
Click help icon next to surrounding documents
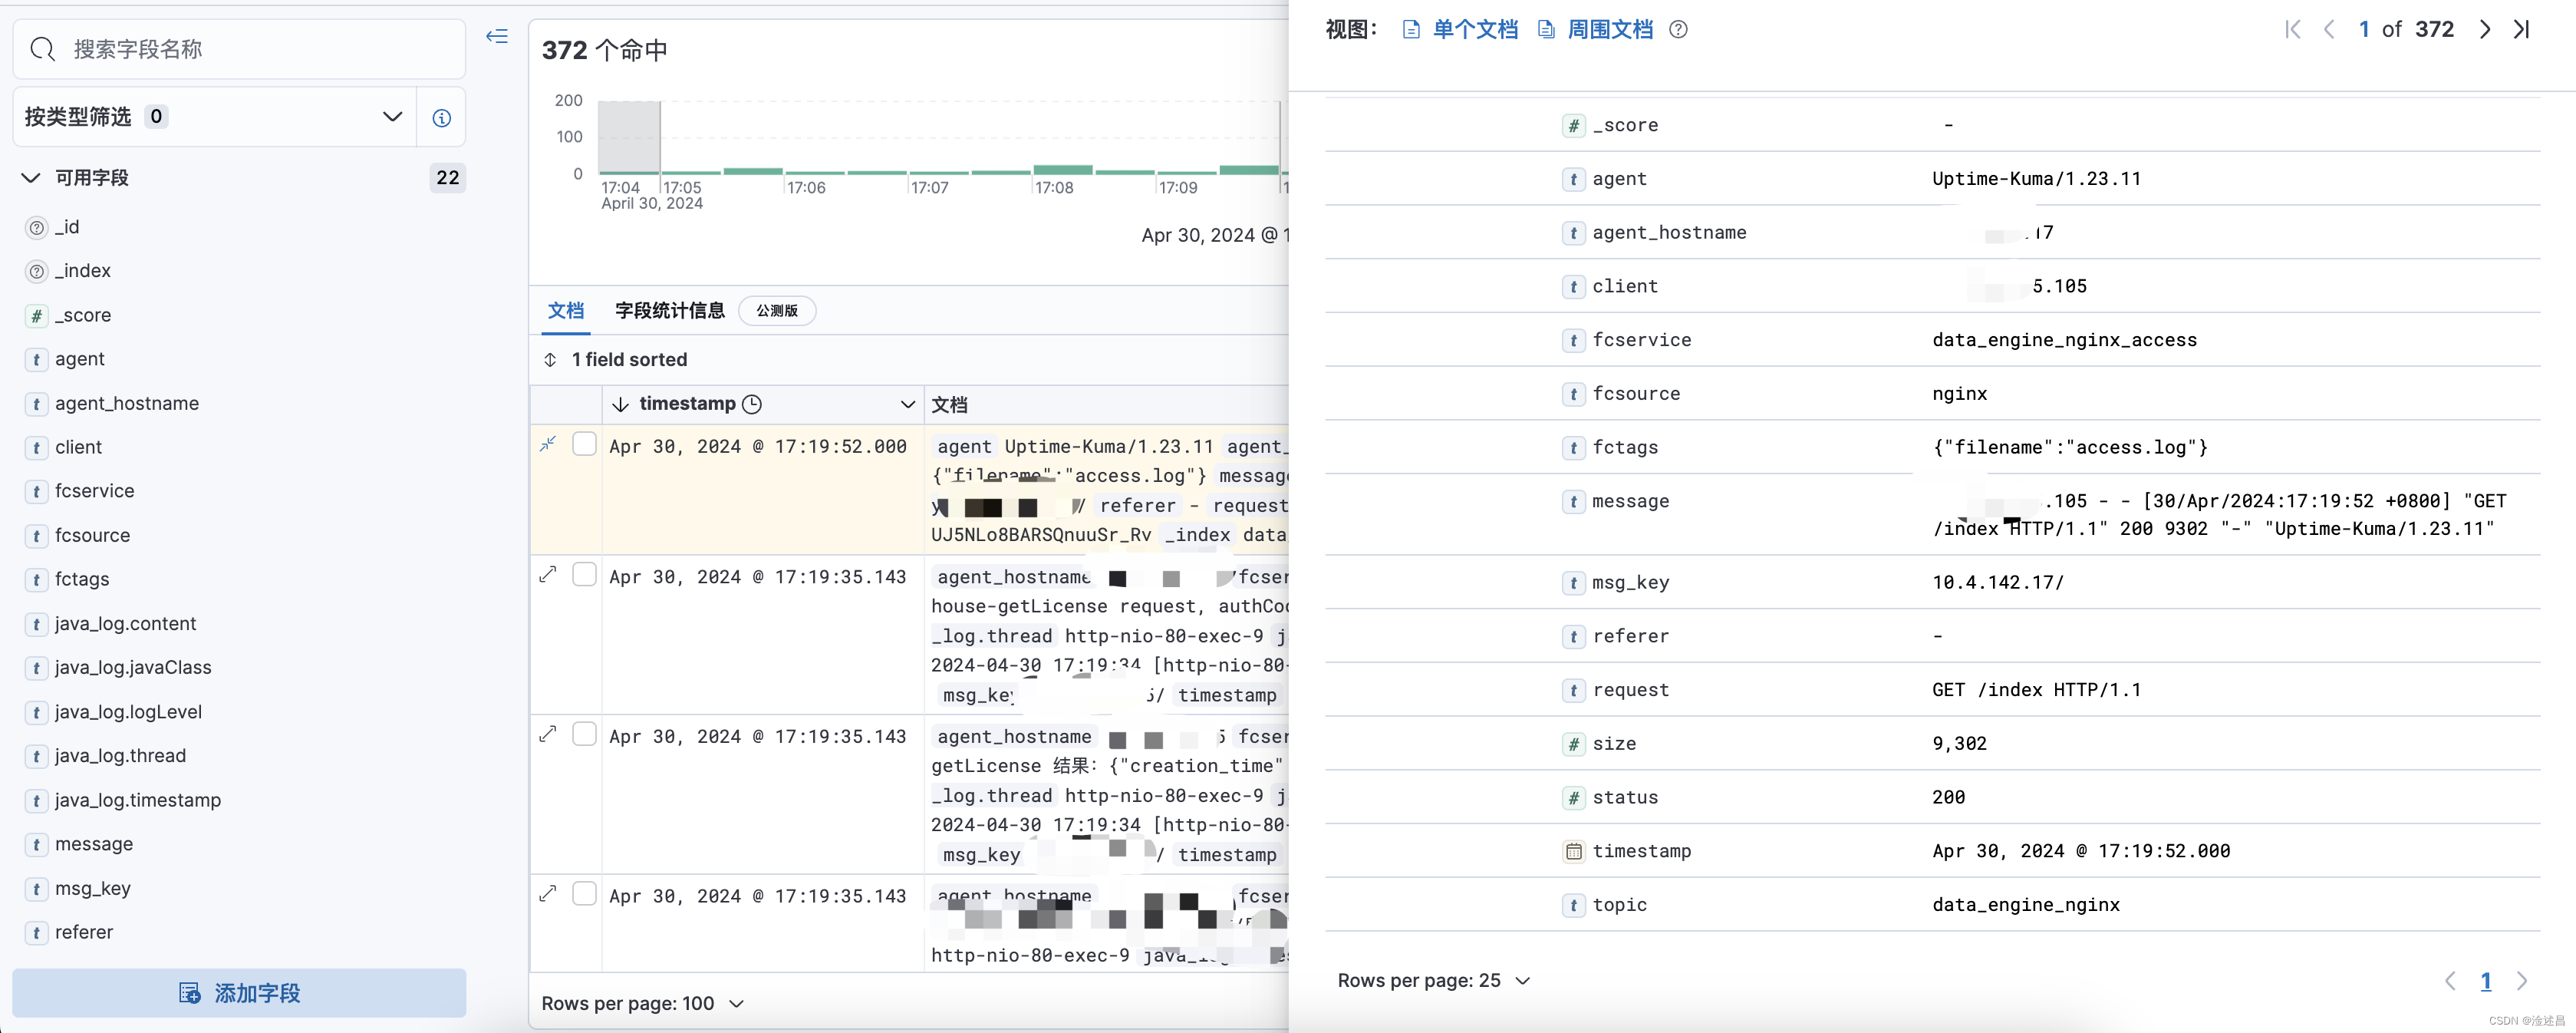[1679, 30]
